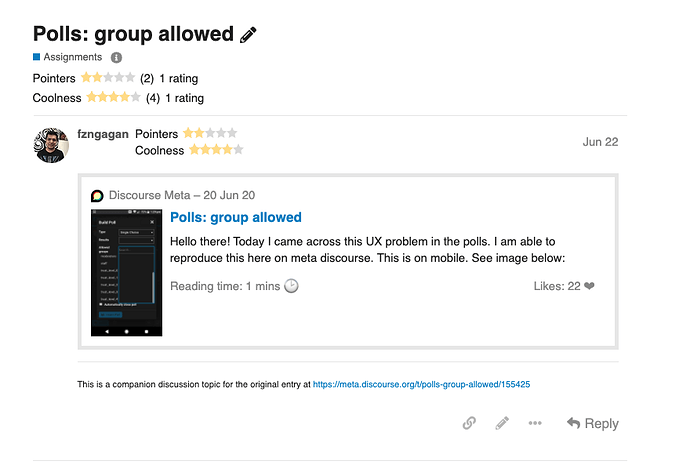Click the blue Assignments category badge square
The image size is (690, 472).
(x=37, y=57)
